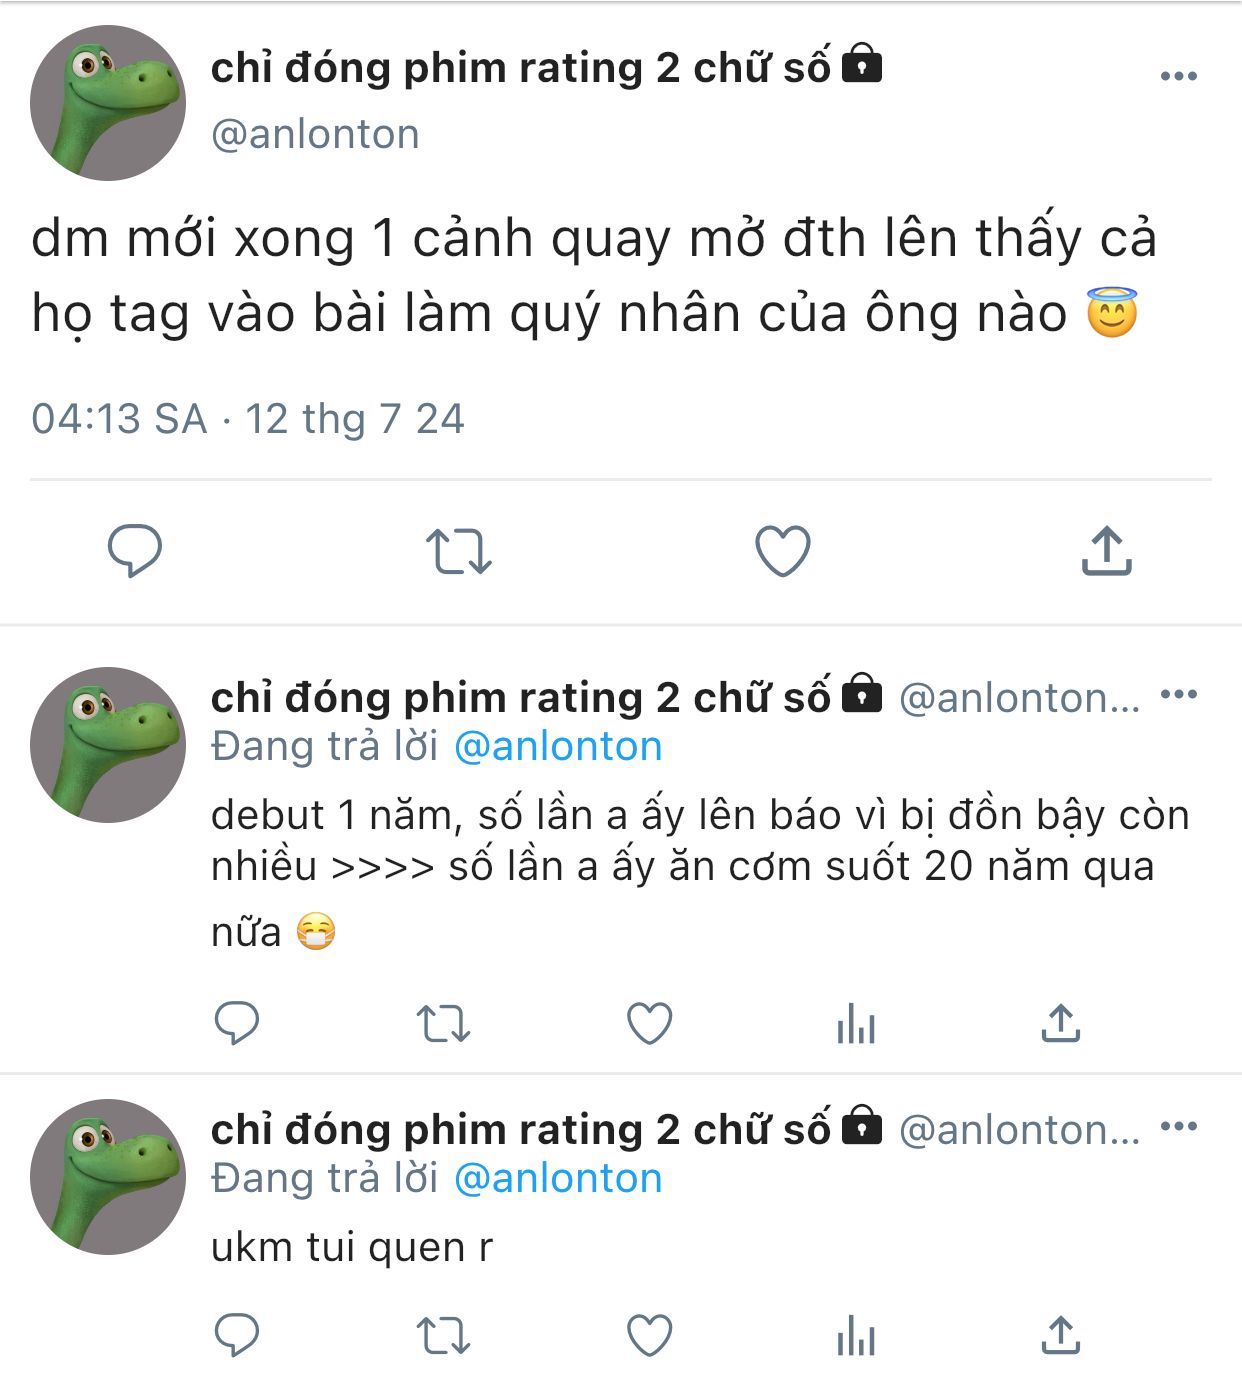Like the 'ukm tui quen r' tweet
Image resolution: width=1242 pixels, height=1383 pixels.
[x=649, y=1336]
